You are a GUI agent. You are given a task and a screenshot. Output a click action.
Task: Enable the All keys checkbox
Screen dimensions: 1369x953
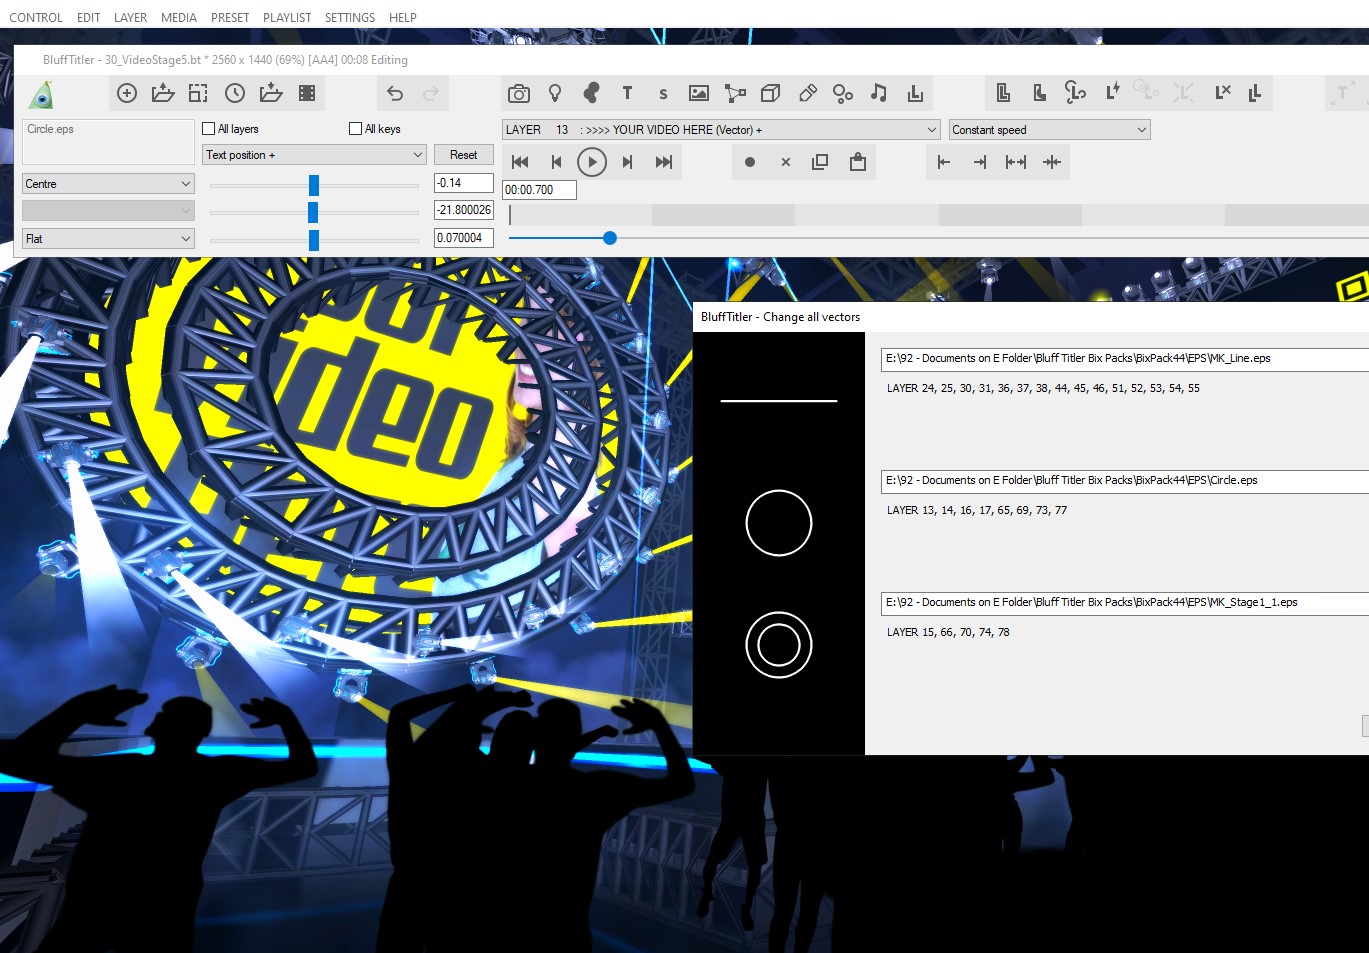(x=356, y=129)
